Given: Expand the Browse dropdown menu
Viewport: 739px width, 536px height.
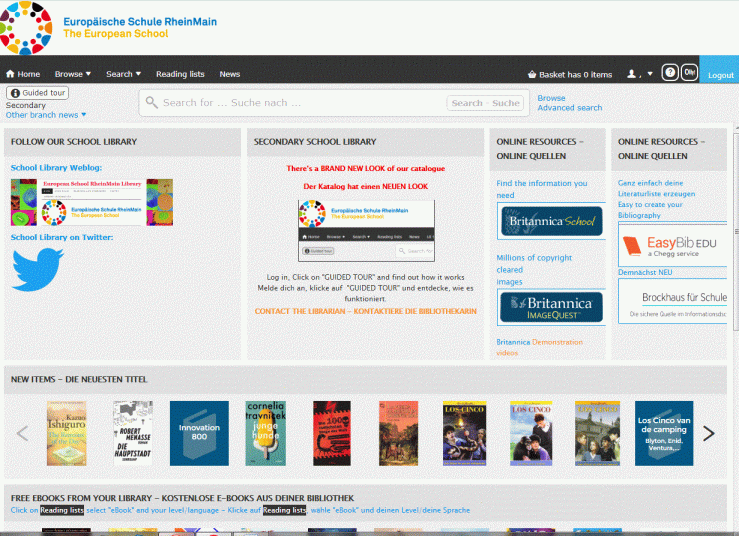Looking at the screenshot, I should click(72, 74).
